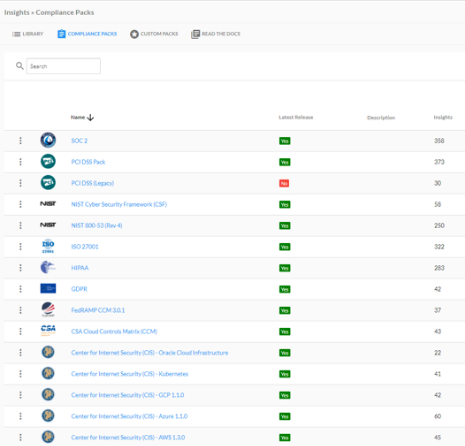Click Insights breadcrumb link

pos(17,12)
